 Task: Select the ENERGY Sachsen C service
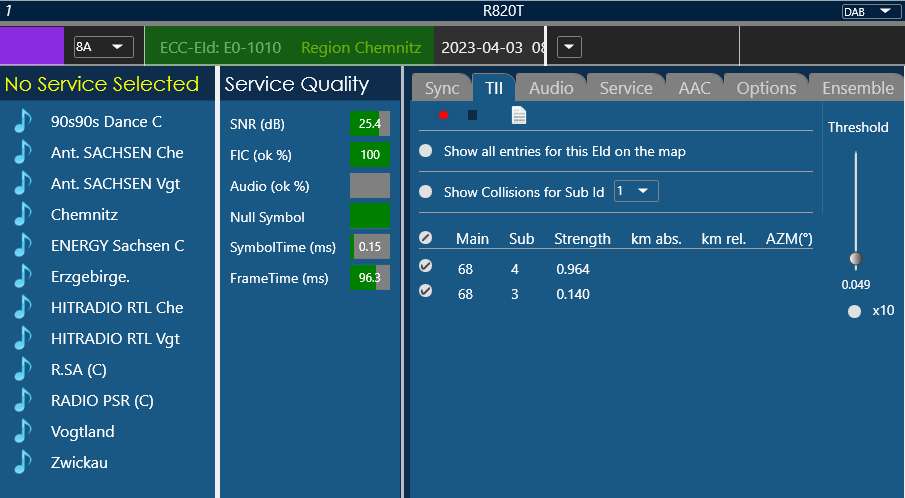coord(117,246)
